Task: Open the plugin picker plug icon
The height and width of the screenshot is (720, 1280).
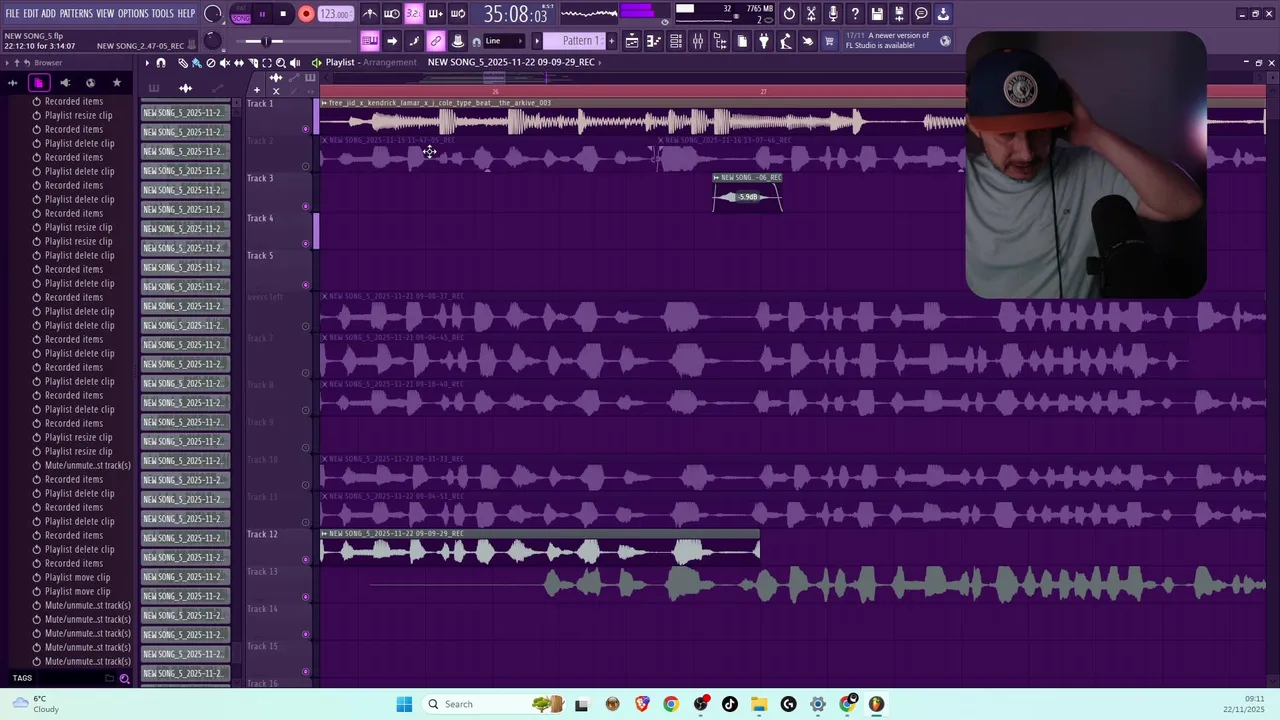Action: [763, 41]
